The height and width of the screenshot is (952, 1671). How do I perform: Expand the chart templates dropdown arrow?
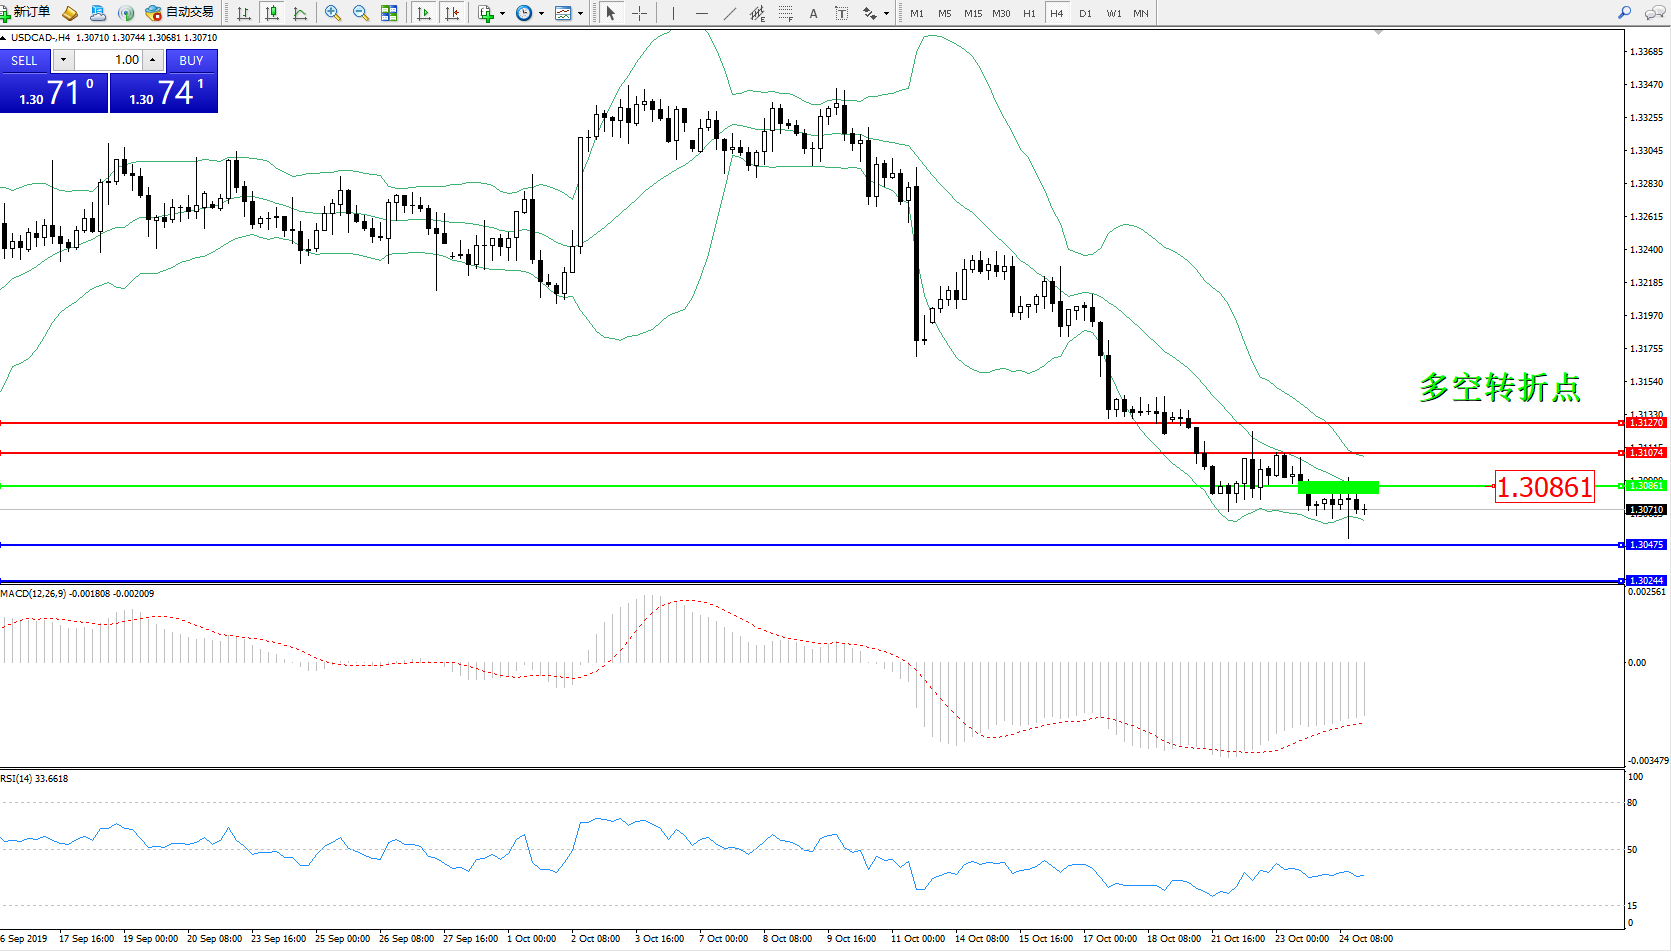click(580, 13)
